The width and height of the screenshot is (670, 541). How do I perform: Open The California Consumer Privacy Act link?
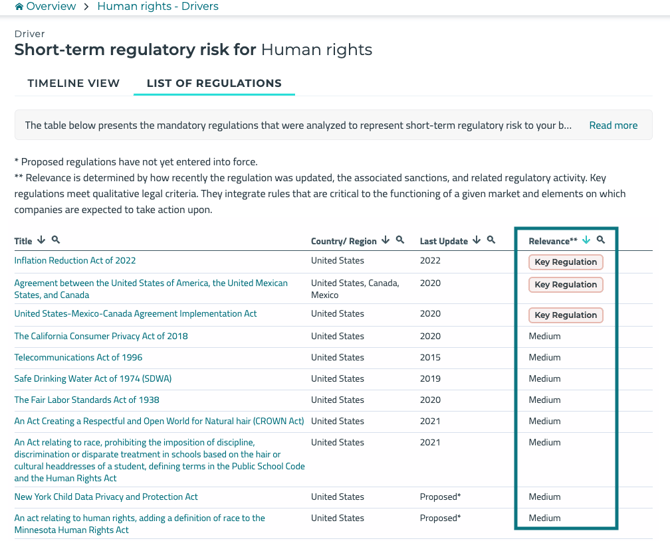pos(101,336)
